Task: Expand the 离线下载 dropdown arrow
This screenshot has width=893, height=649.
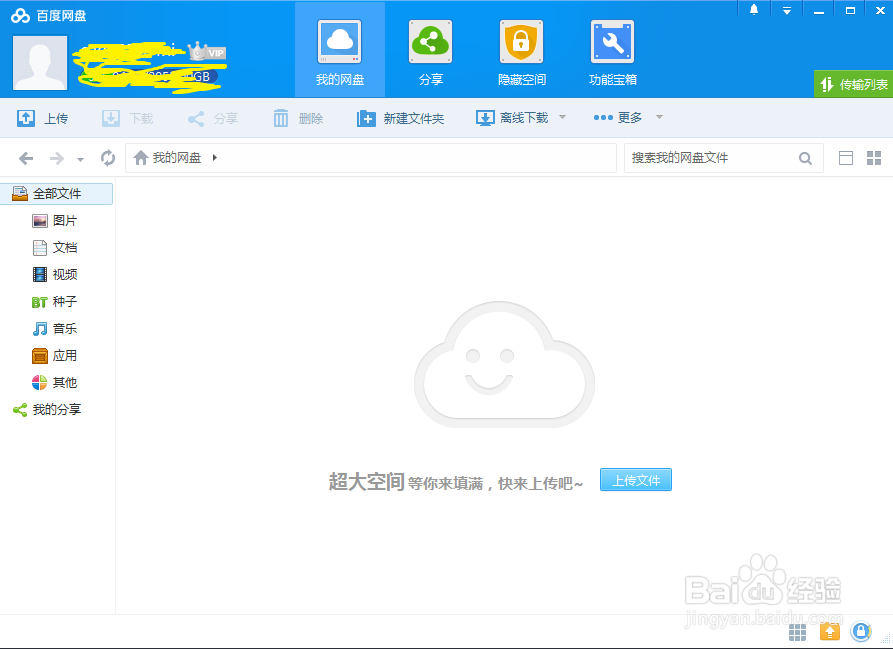Action: click(562, 117)
